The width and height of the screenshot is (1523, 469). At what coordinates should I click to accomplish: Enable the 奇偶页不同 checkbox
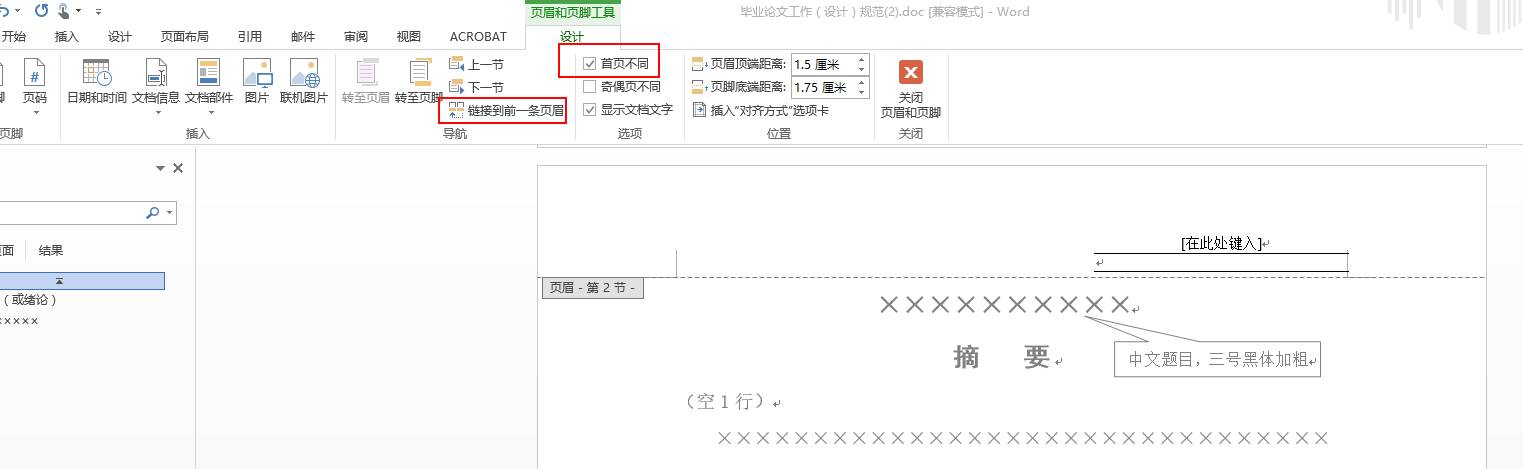(590, 87)
